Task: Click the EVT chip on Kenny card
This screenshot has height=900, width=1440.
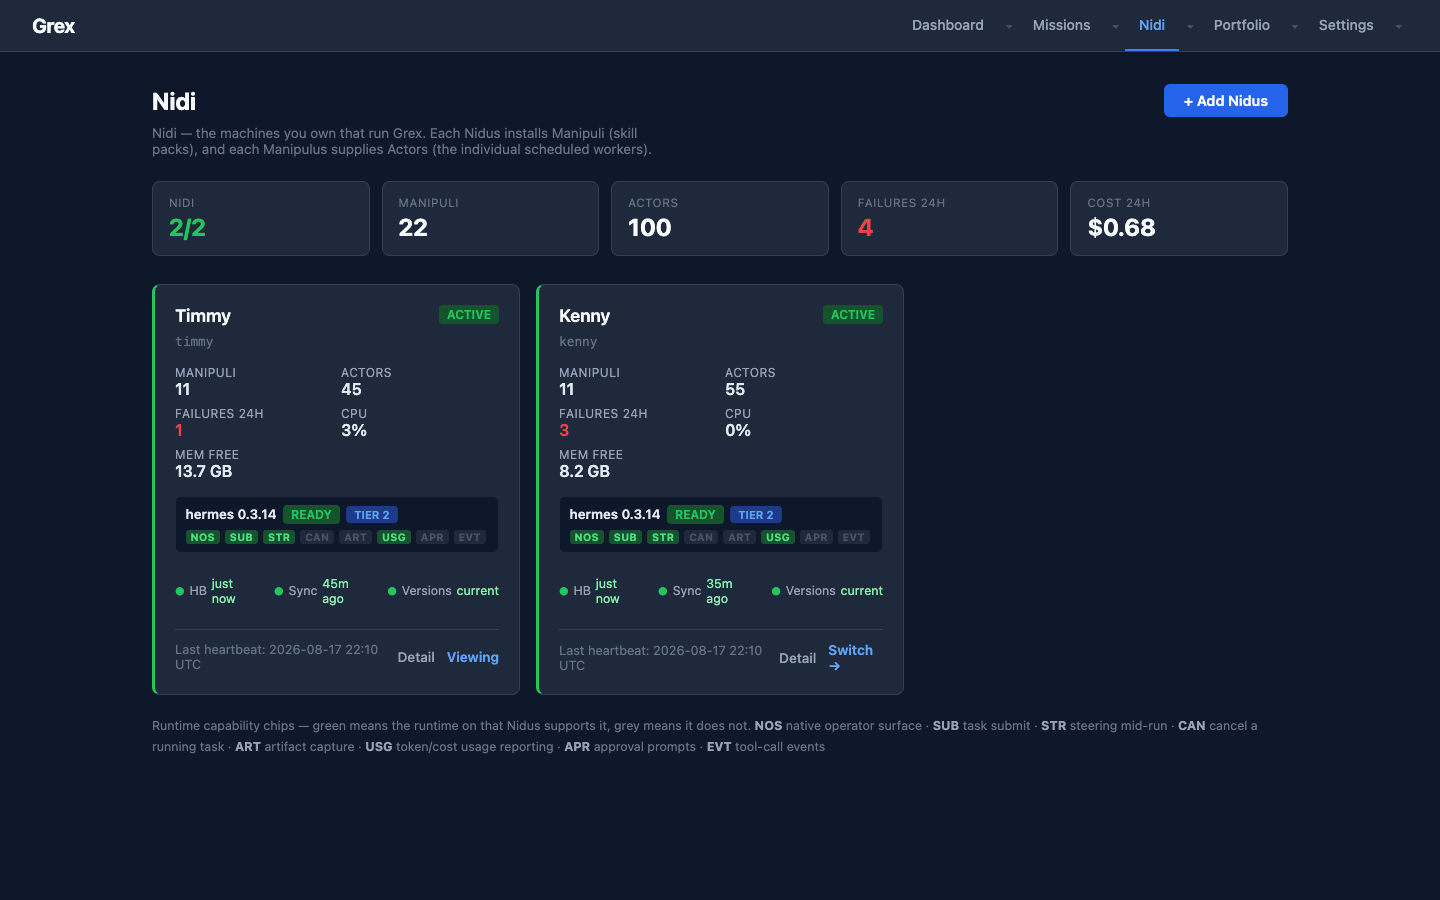Action: pos(853,537)
